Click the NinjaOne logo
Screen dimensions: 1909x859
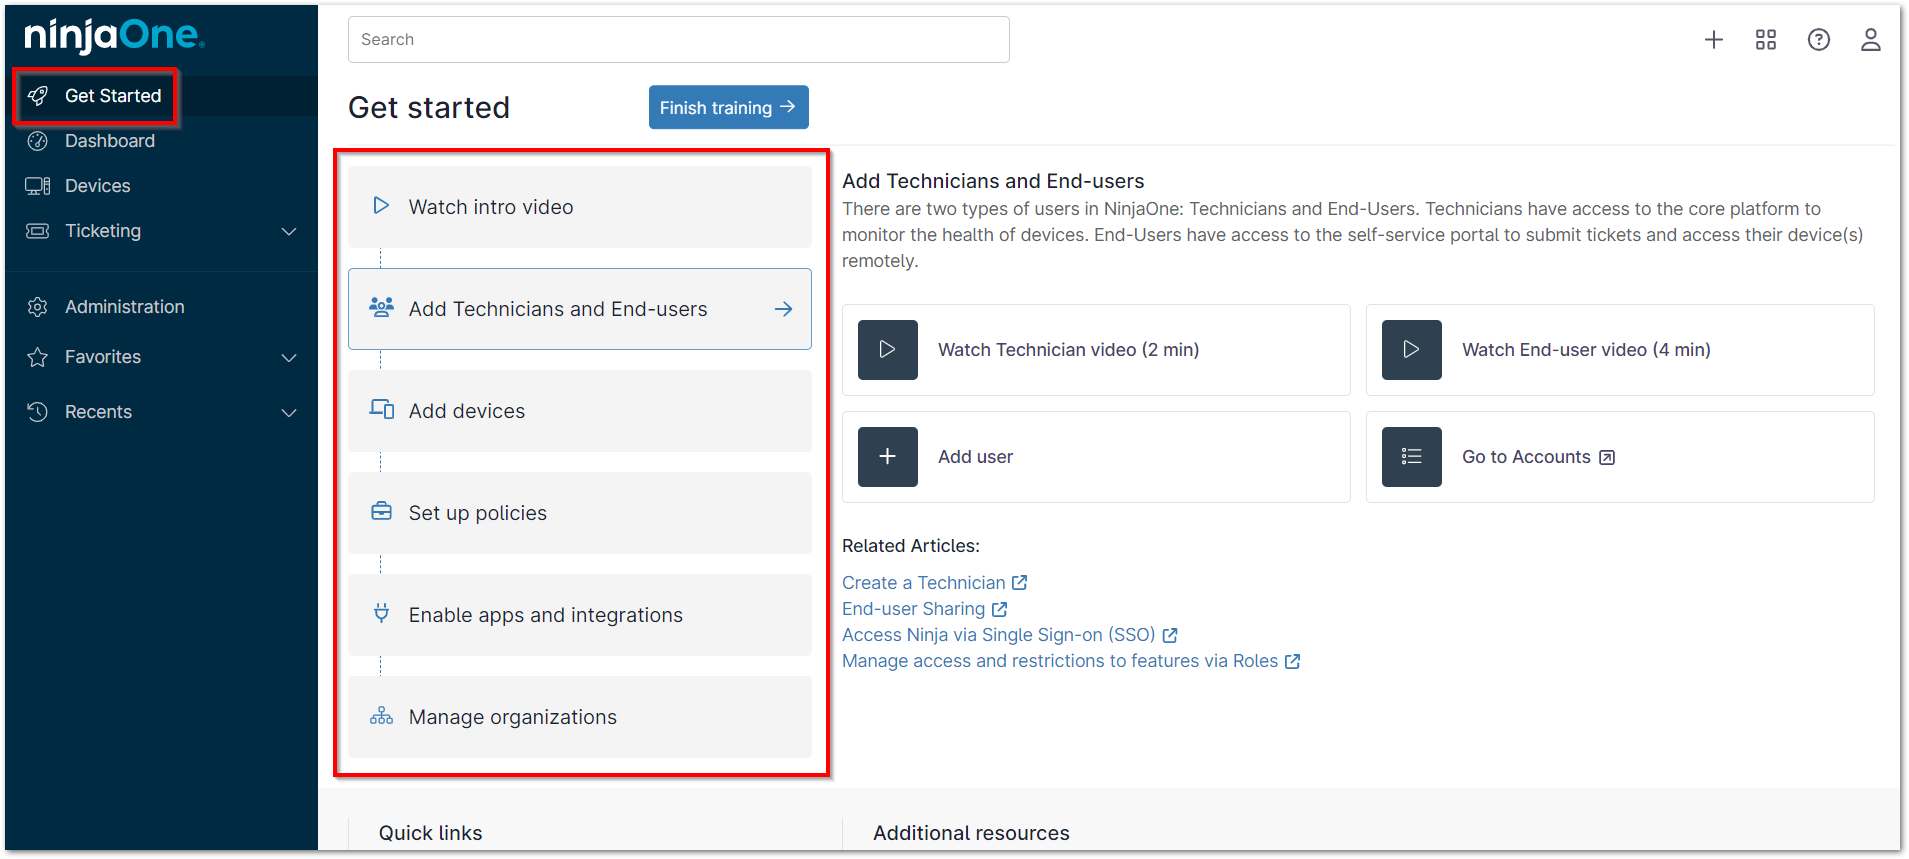click(114, 36)
